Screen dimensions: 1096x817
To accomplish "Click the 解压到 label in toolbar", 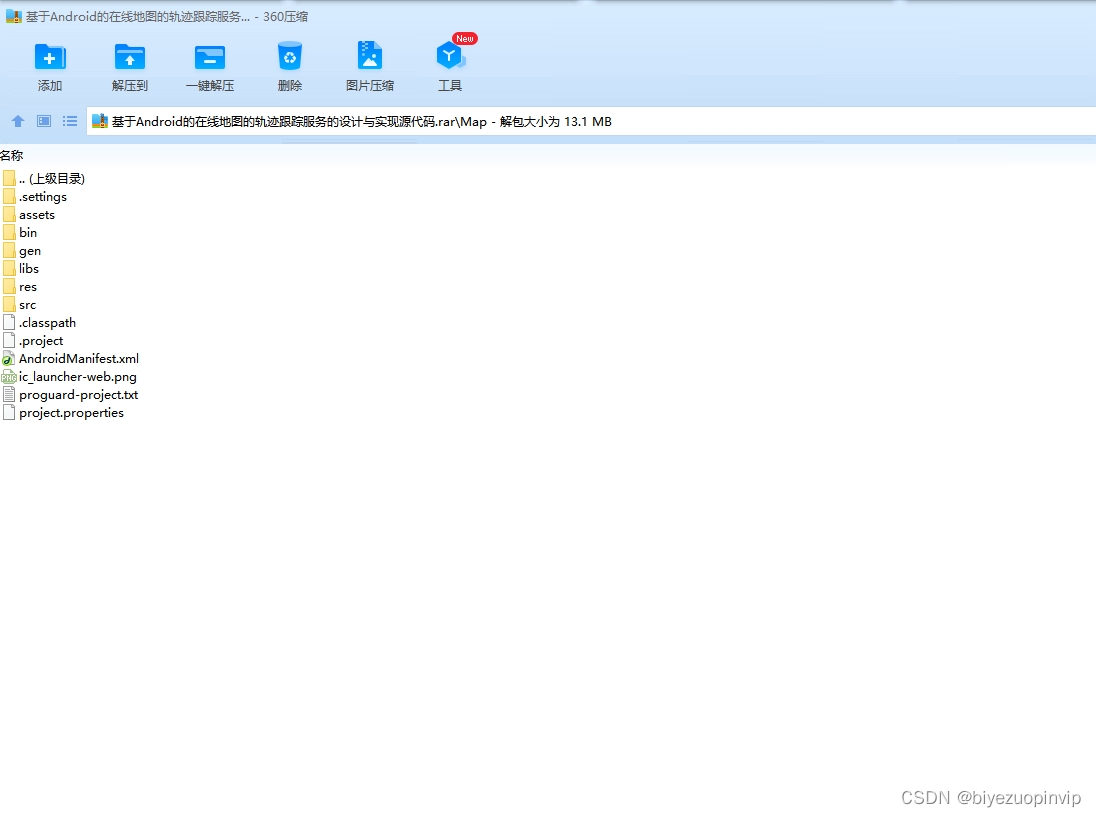I will 130,85.
